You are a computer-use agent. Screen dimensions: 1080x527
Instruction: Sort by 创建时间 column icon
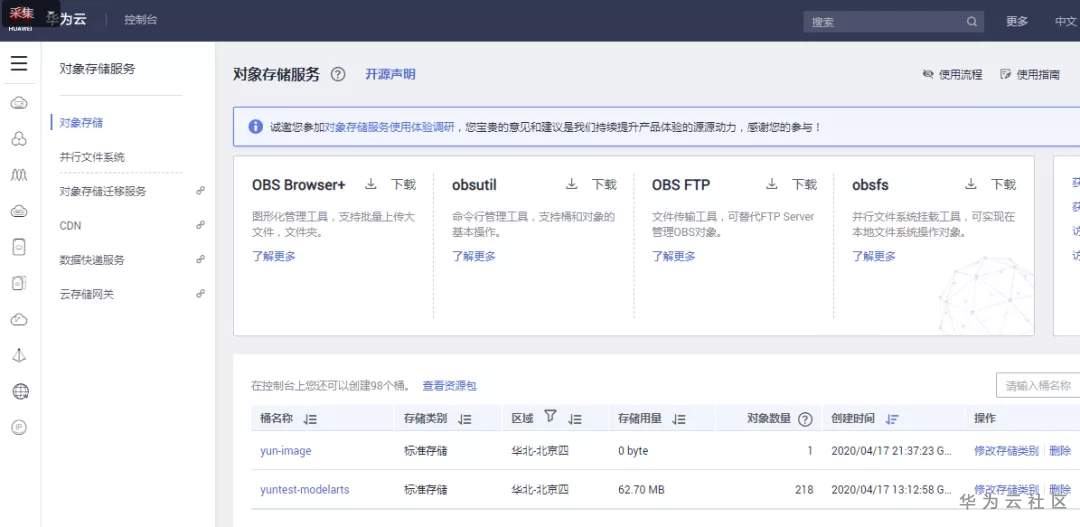click(892, 419)
